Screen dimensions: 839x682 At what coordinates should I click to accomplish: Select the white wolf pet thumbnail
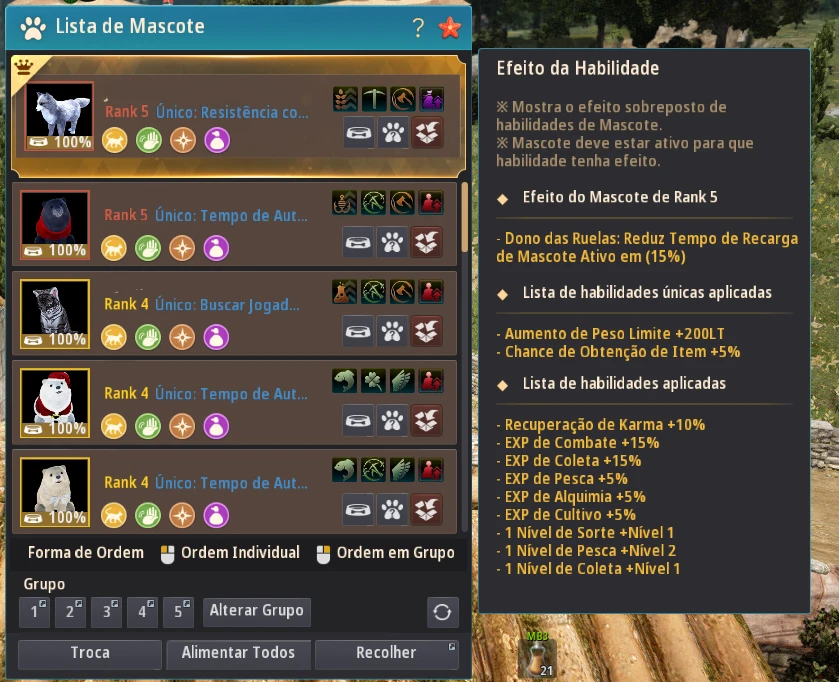(x=59, y=116)
